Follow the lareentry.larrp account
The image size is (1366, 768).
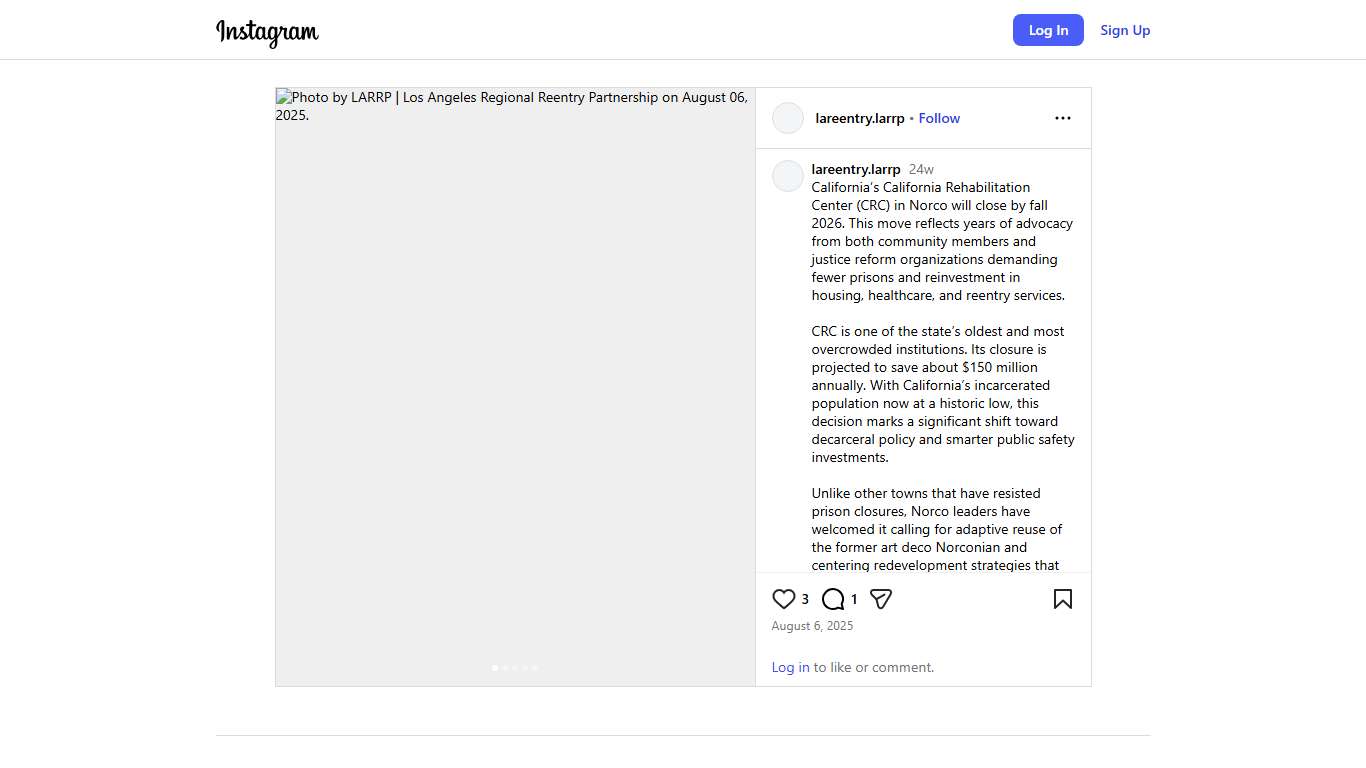(939, 118)
